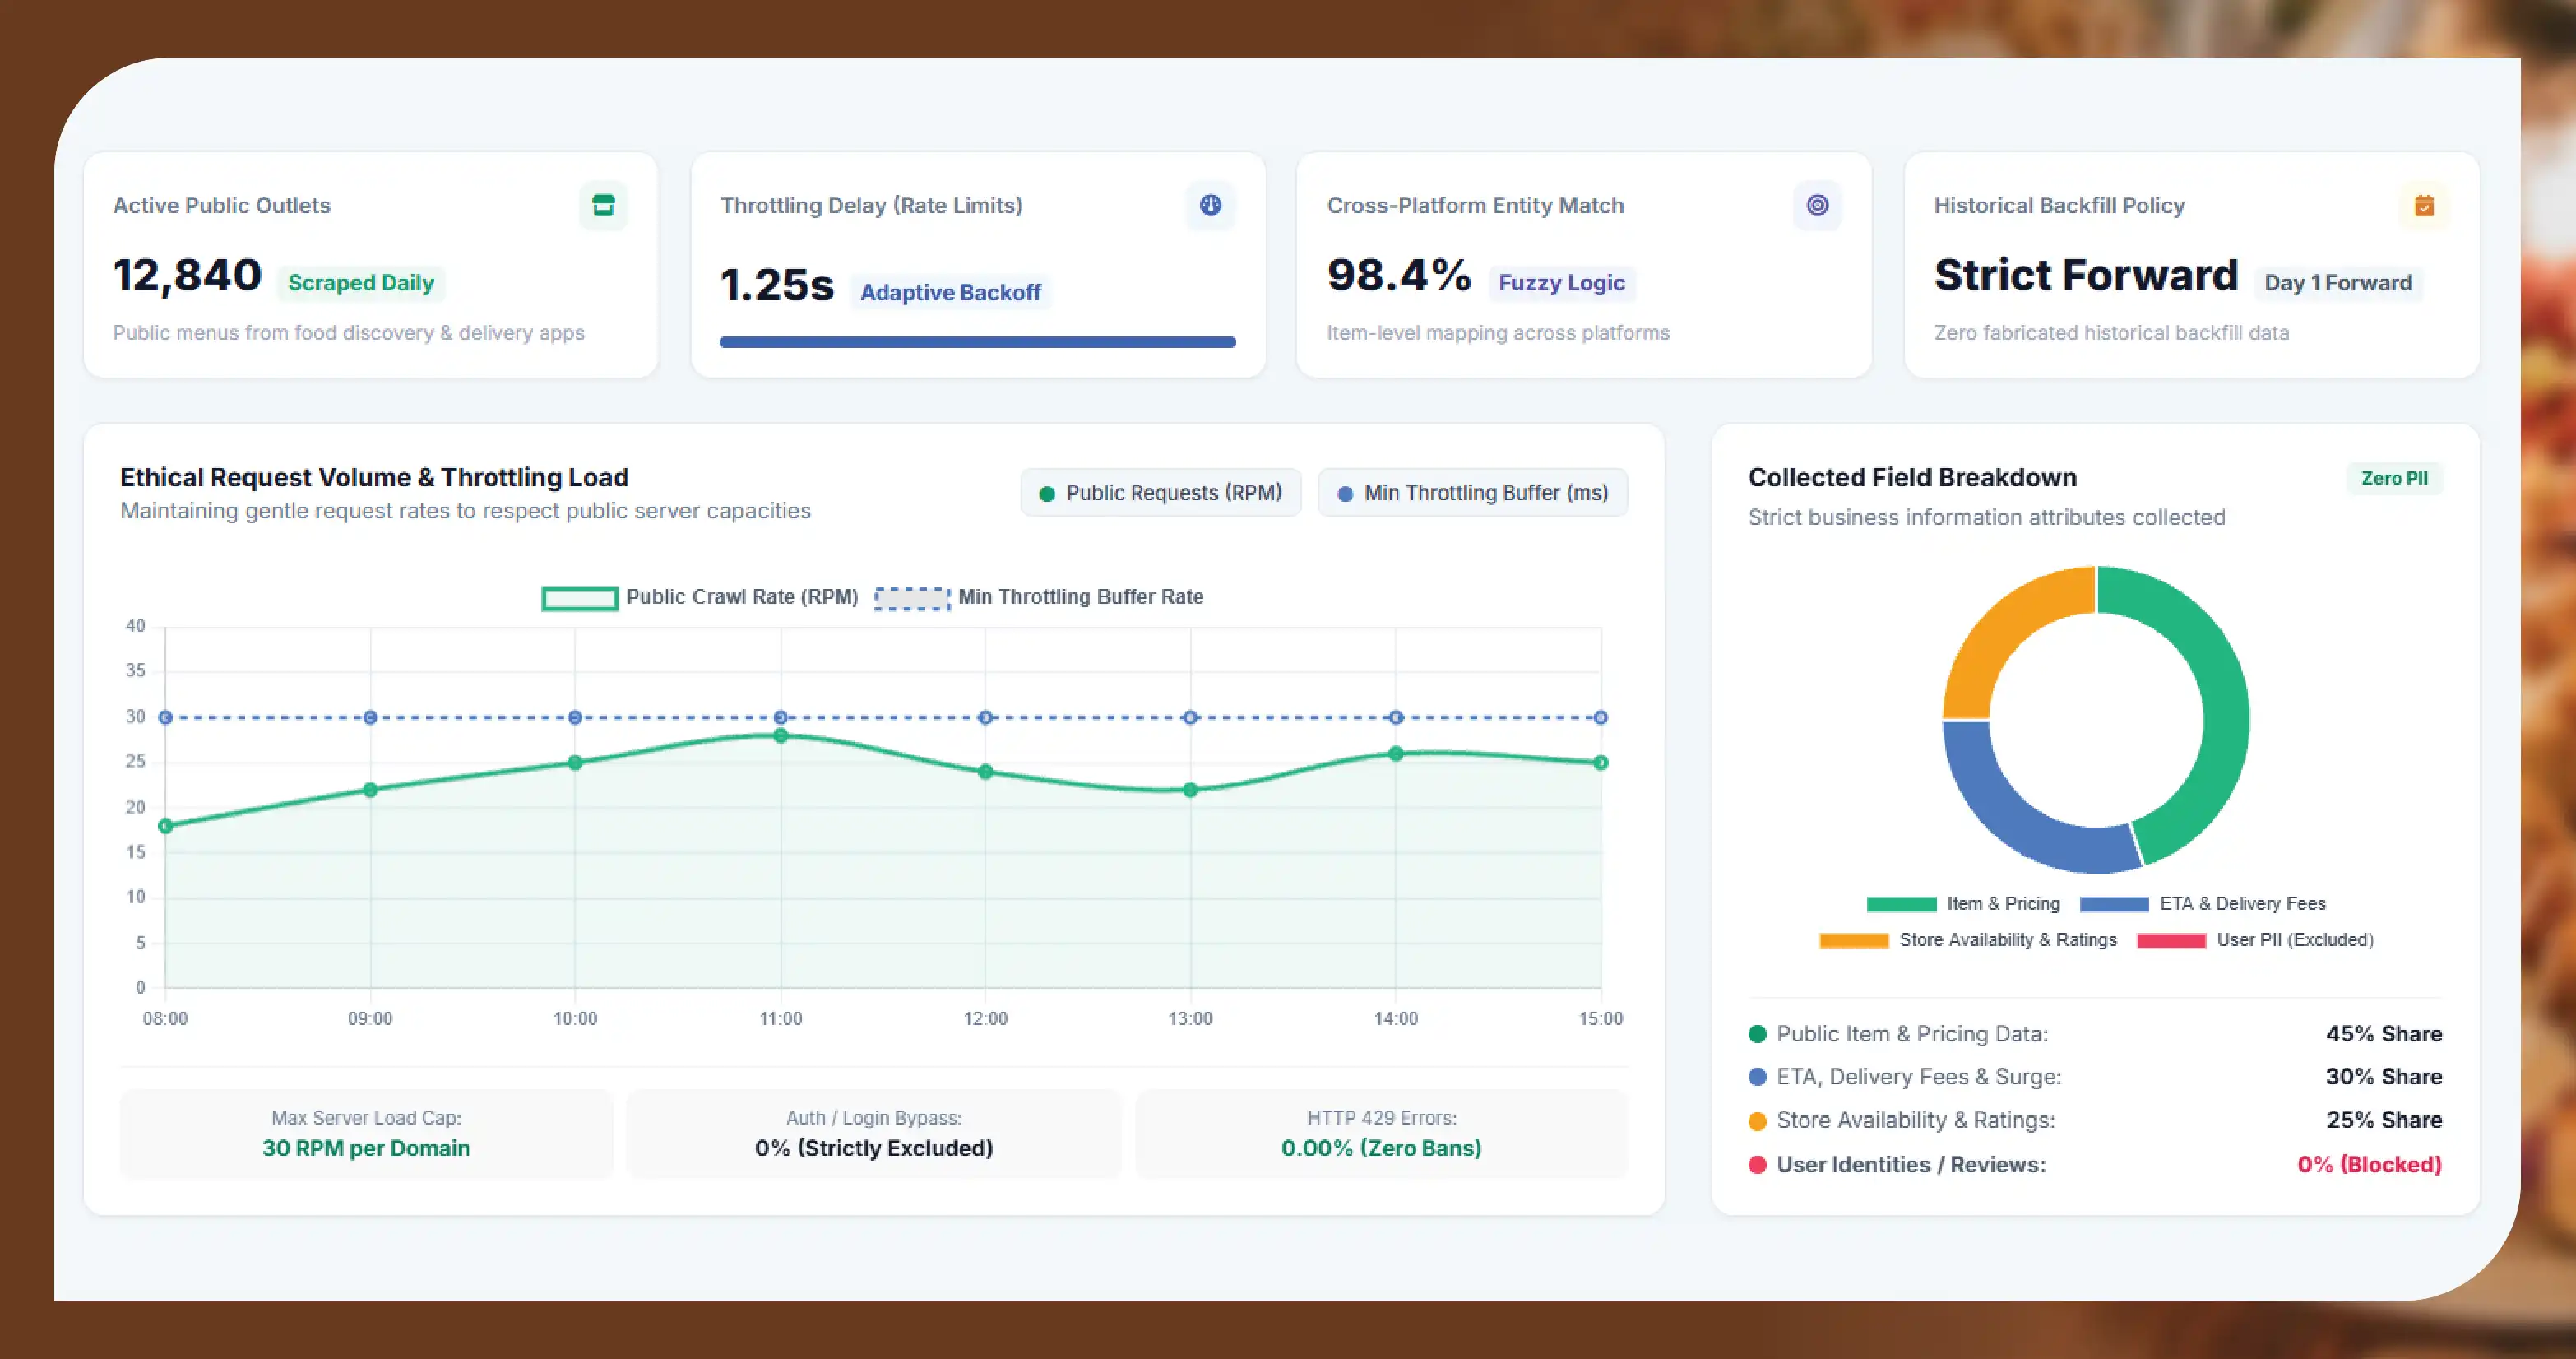Click the 11:00 green crawl rate data point
Screen dimensions: 2576x1359
pyautogui.click(x=781, y=736)
